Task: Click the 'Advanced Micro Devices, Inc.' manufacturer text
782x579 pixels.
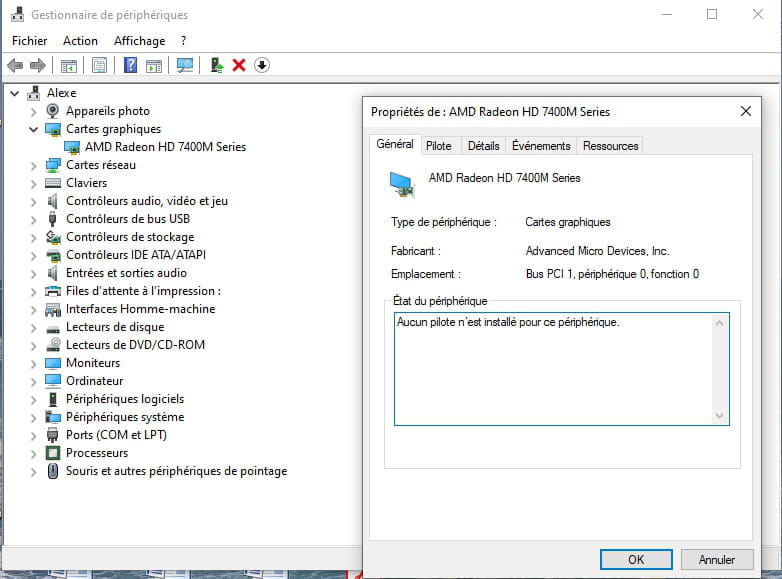Action: pyautogui.click(x=597, y=251)
